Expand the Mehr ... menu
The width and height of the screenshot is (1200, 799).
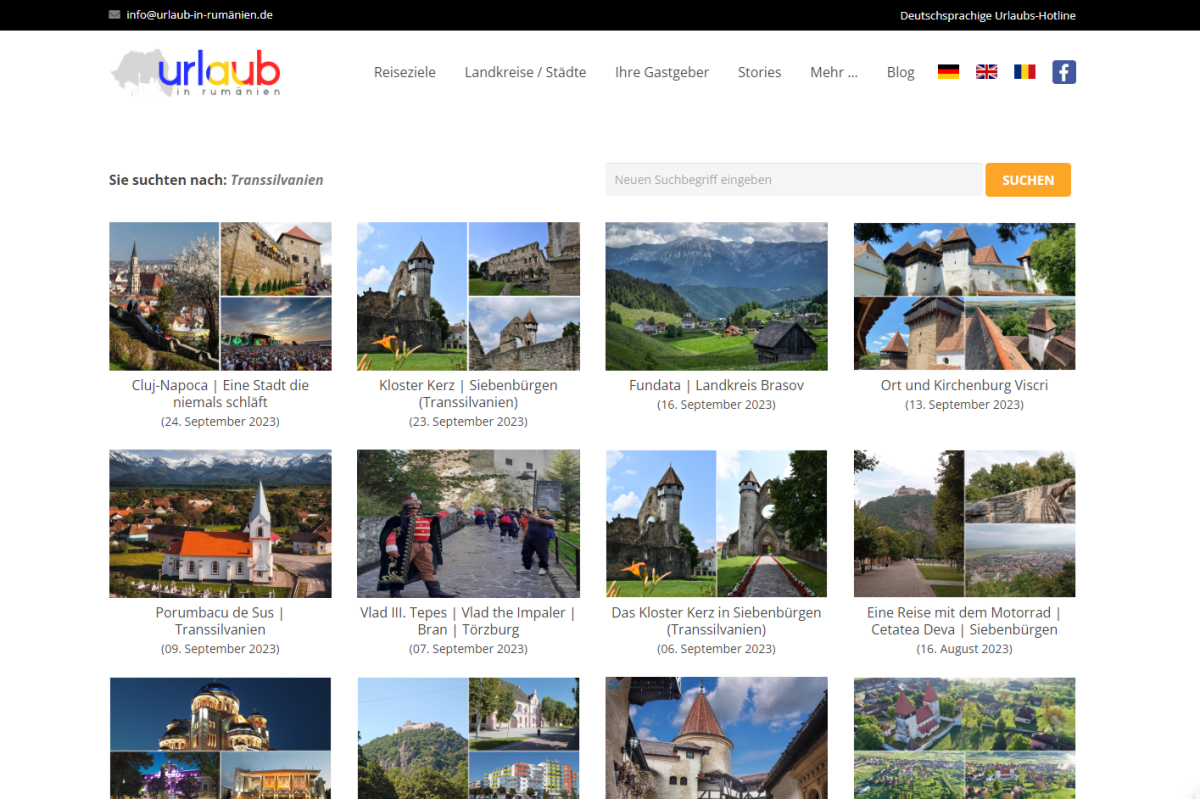point(833,72)
